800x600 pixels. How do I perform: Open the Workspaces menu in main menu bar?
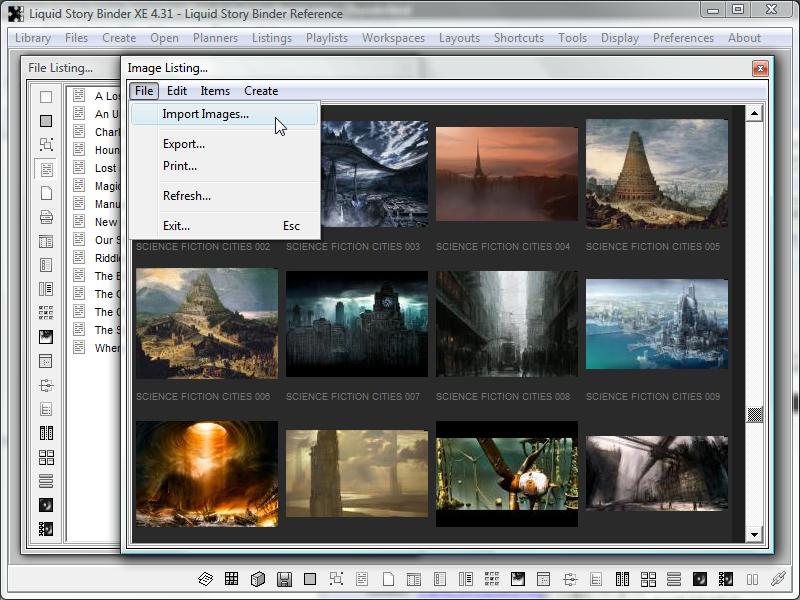coord(393,38)
